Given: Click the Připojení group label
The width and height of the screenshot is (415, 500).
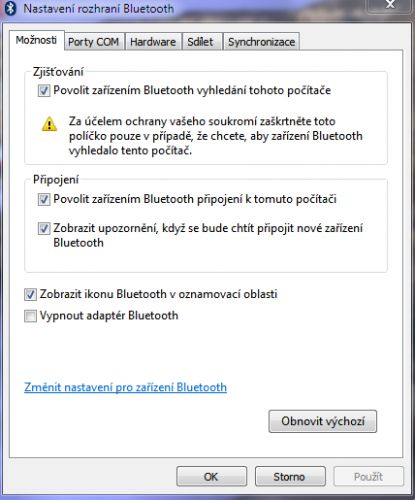Looking at the screenshot, I should pos(56,180).
